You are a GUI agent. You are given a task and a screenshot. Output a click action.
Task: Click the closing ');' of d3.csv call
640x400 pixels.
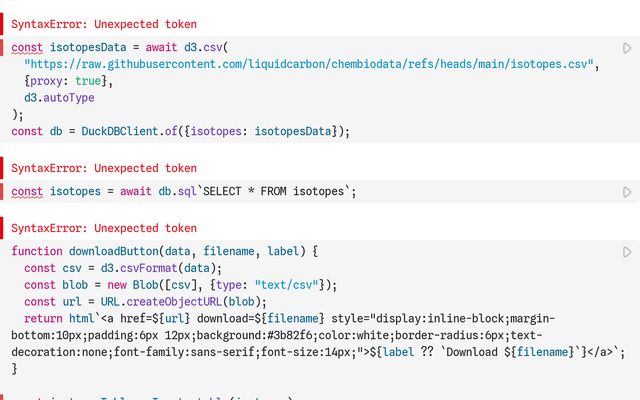(18, 115)
